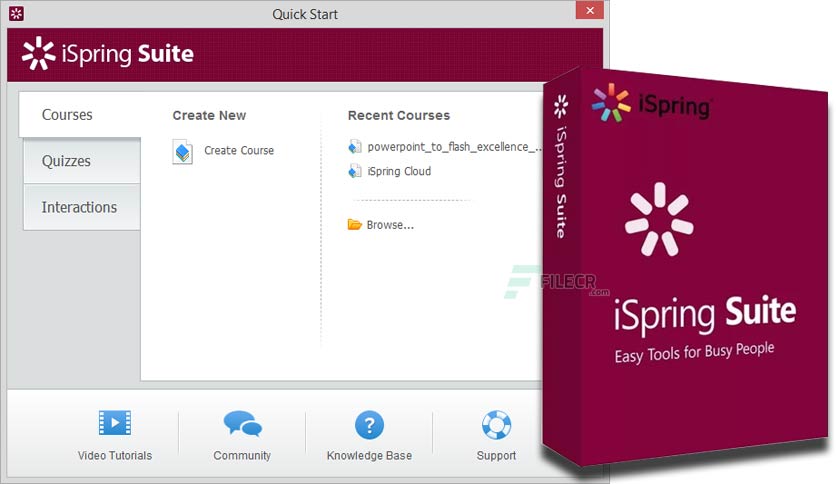Open the Support lifebuoy icon
The width and height of the screenshot is (836, 484).
pyautogui.click(x=496, y=425)
